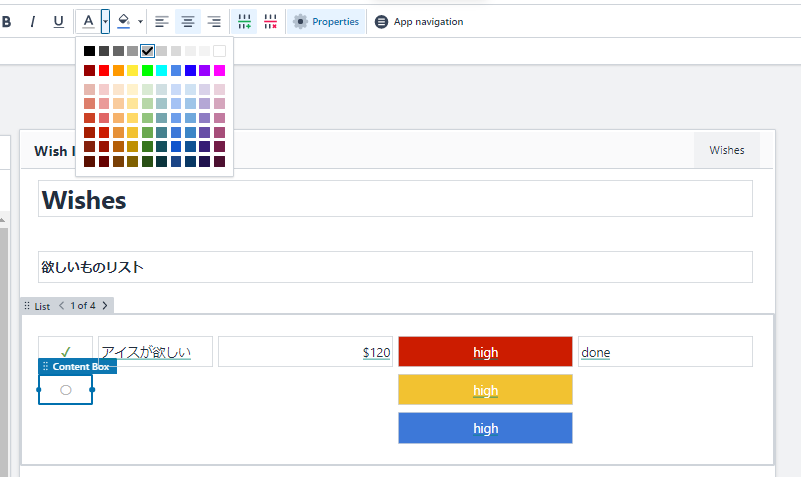
Task: Pick the black color swatch
Action: click(x=89, y=51)
